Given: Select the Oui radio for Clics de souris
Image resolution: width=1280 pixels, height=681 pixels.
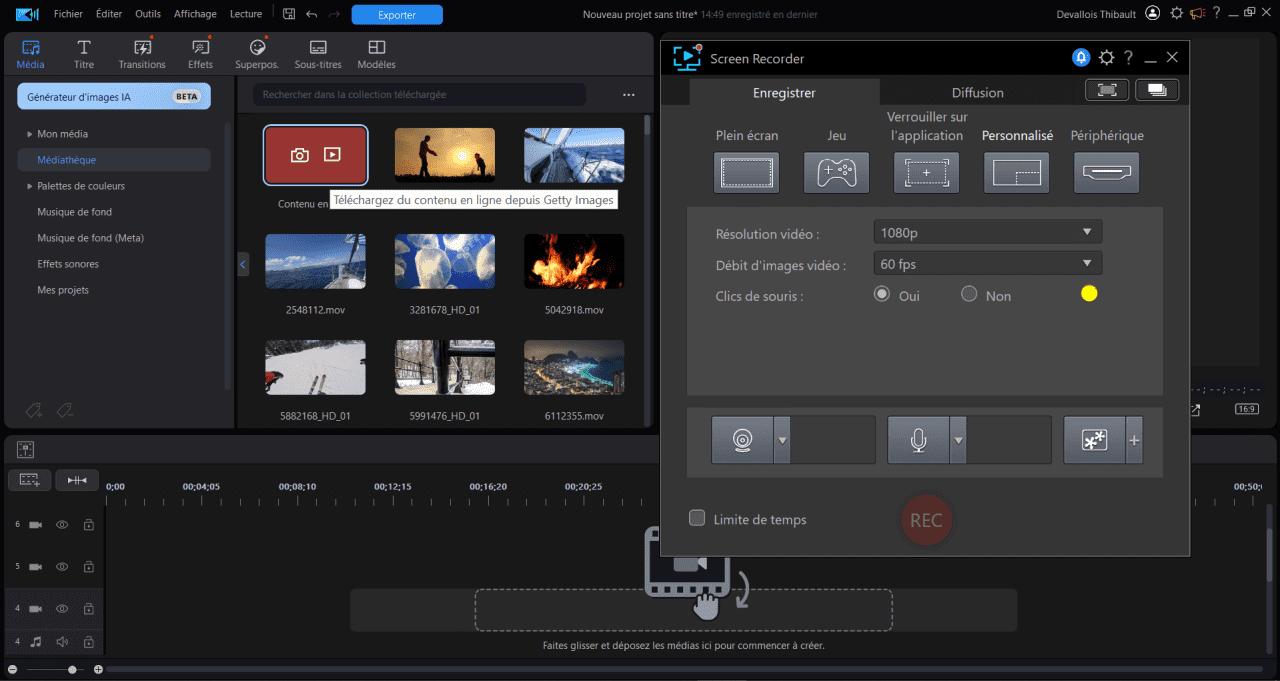Looking at the screenshot, I should pos(882,293).
